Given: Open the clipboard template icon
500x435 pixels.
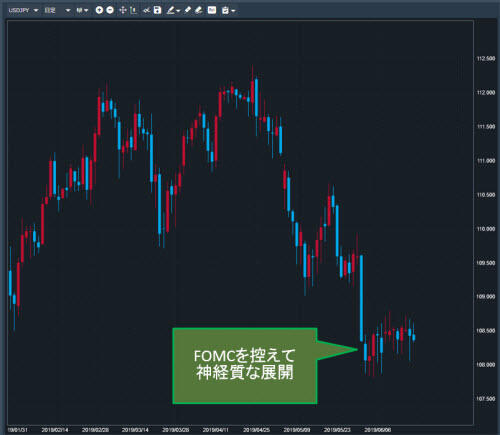Looking at the screenshot, I should [225, 11].
